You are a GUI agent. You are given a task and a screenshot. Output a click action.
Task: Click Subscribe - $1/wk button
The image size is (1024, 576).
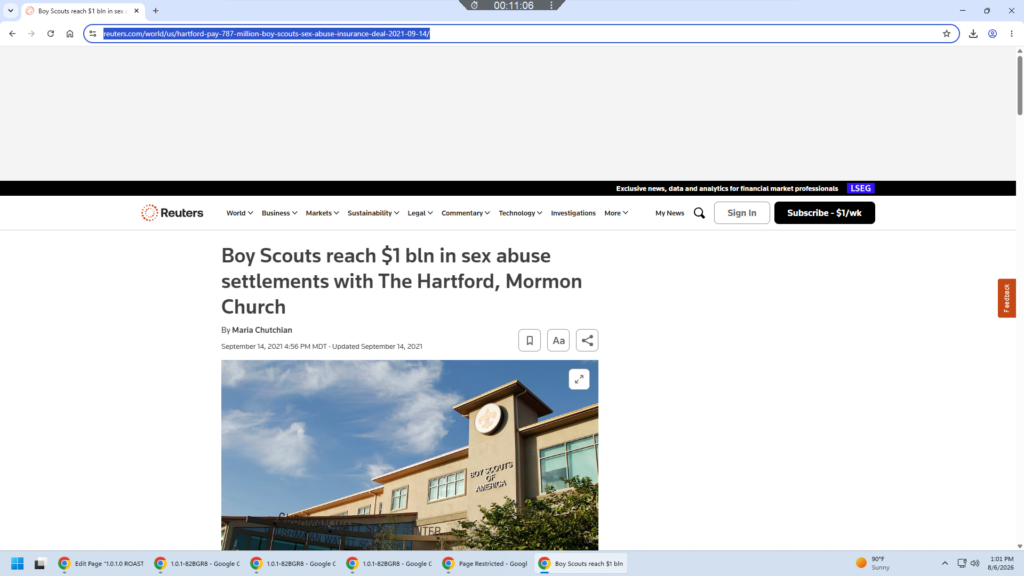824,213
